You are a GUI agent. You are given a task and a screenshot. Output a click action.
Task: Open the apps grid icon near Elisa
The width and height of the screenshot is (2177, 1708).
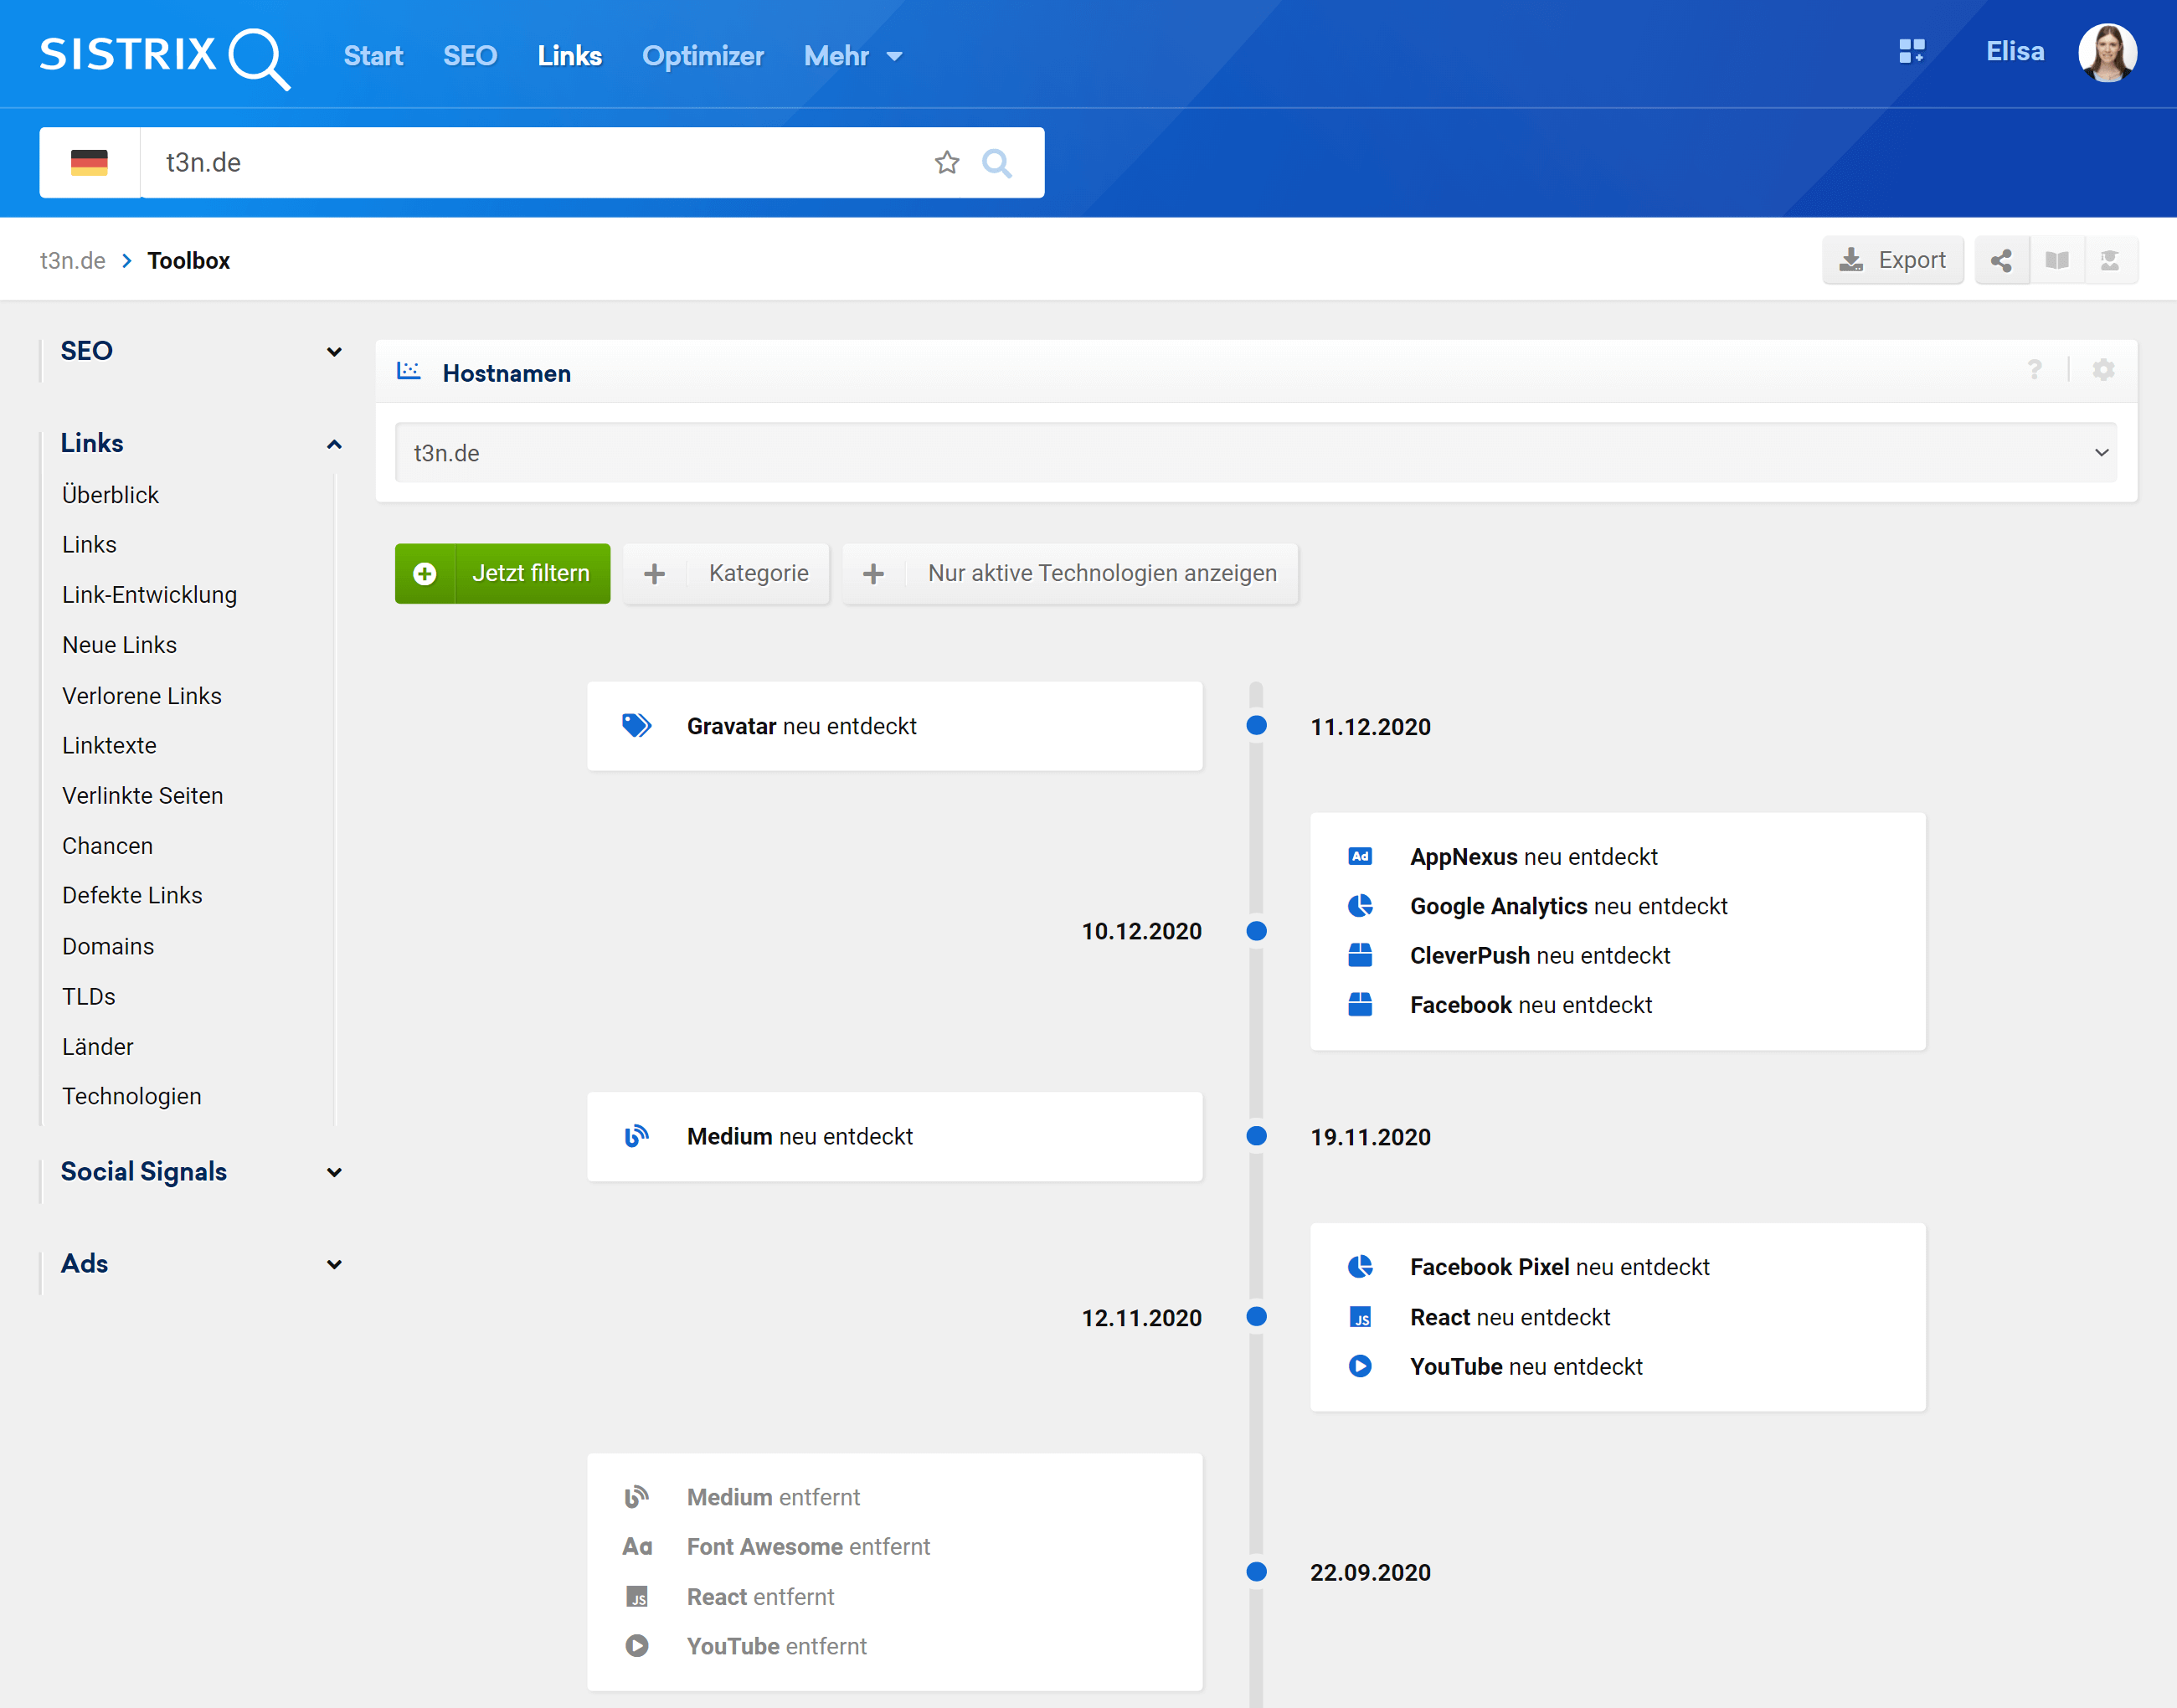pyautogui.click(x=1911, y=52)
